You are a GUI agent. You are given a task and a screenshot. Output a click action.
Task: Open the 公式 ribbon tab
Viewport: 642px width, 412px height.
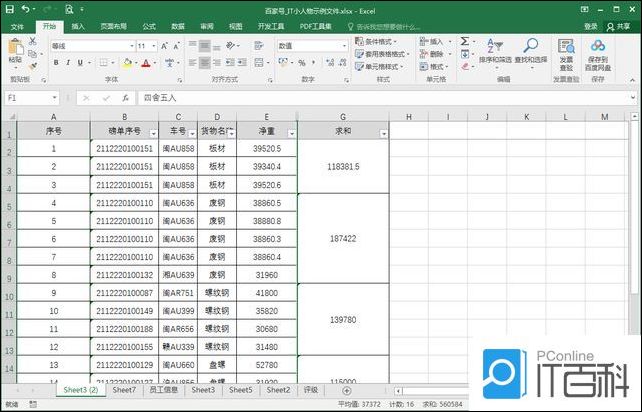(x=149, y=27)
